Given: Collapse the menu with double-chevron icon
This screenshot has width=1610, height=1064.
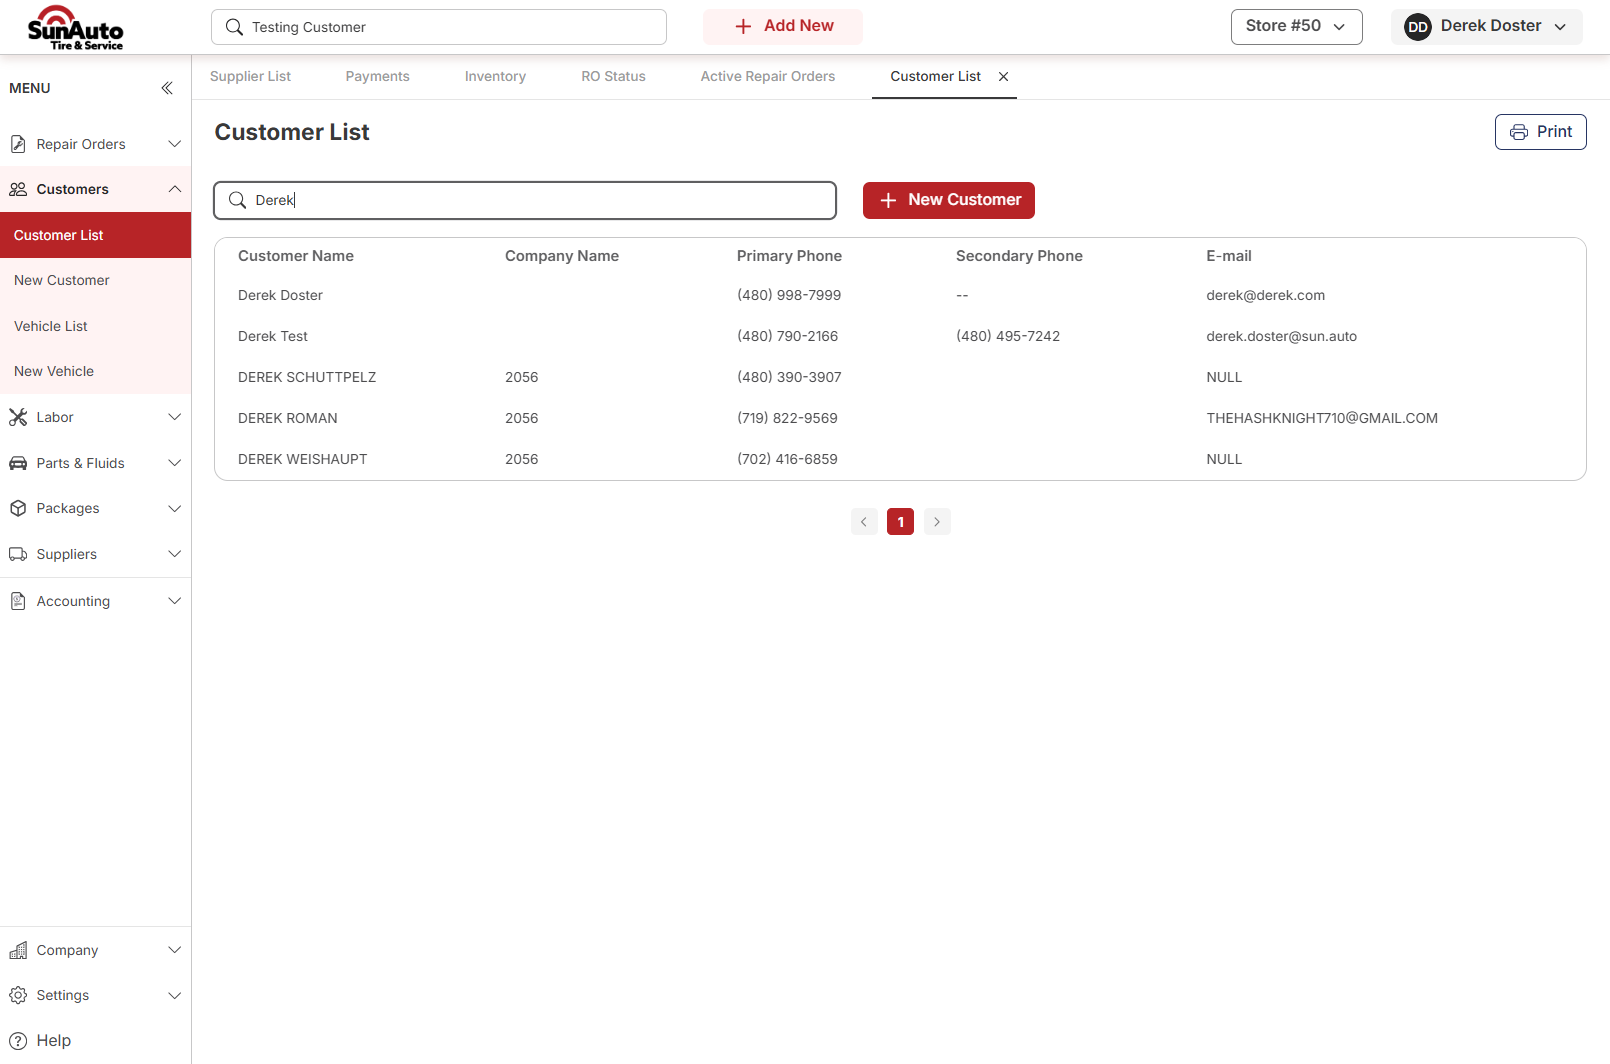Looking at the screenshot, I should pyautogui.click(x=167, y=88).
